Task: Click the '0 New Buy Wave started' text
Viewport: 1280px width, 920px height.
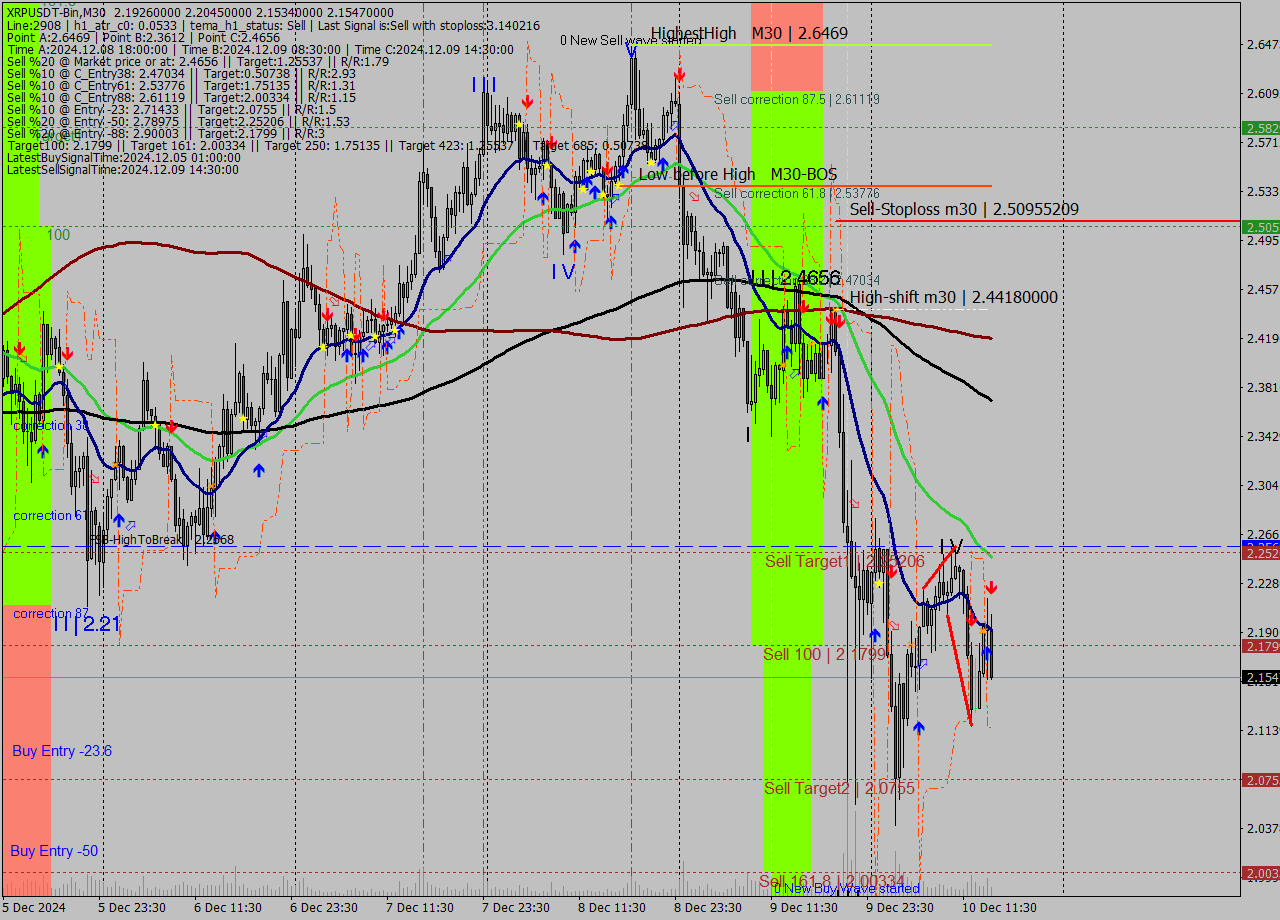Action: click(847, 888)
